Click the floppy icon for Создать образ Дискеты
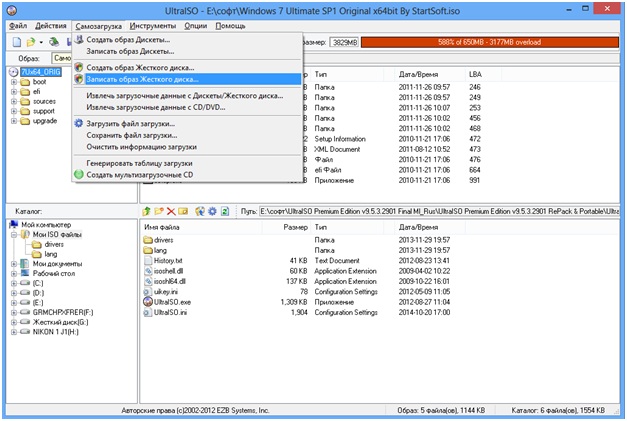Image resolution: width=627 pixels, height=421 pixels. pyautogui.click(x=79, y=40)
